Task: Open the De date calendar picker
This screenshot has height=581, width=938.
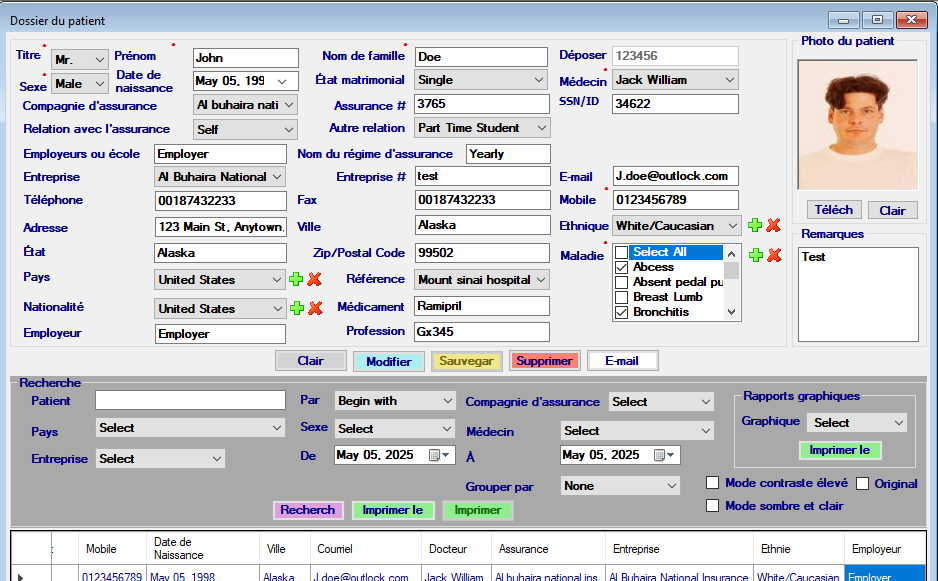Action: 436,455
